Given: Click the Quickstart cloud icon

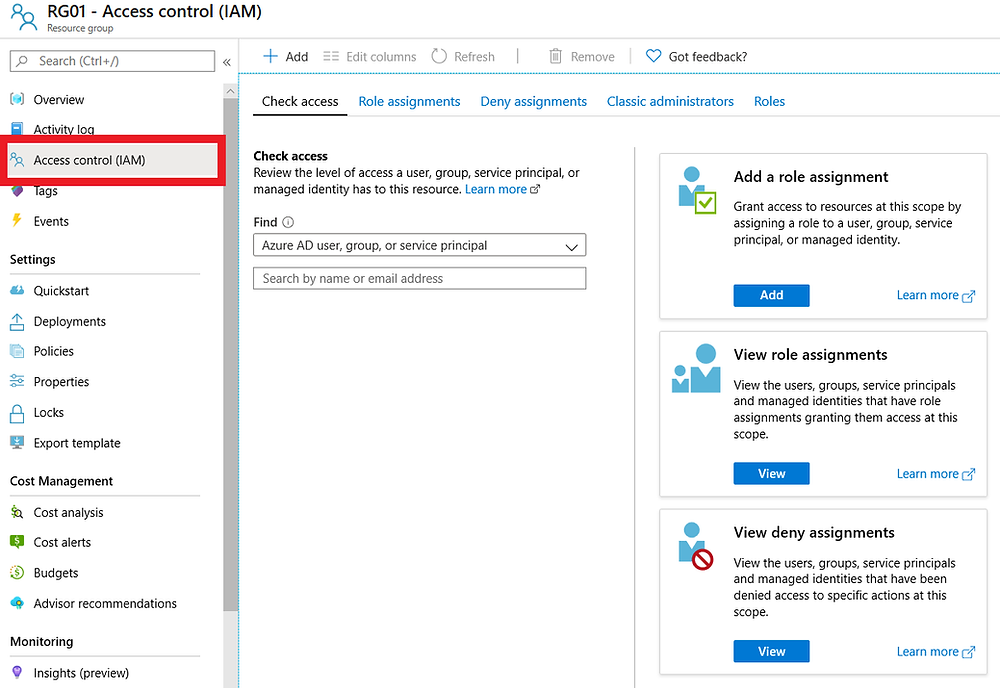Looking at the screenshot, I should 17,291.
